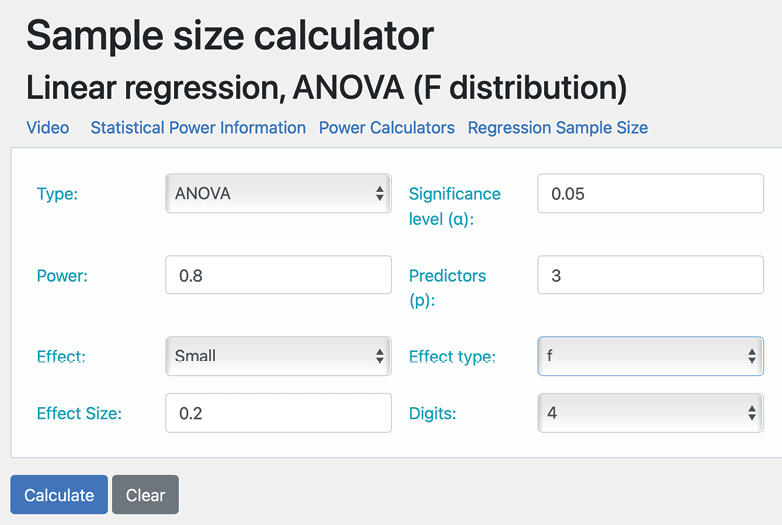Screen dimensions: 782x525
Task: Open the Effect type dropdown
Action: (650, 356)
